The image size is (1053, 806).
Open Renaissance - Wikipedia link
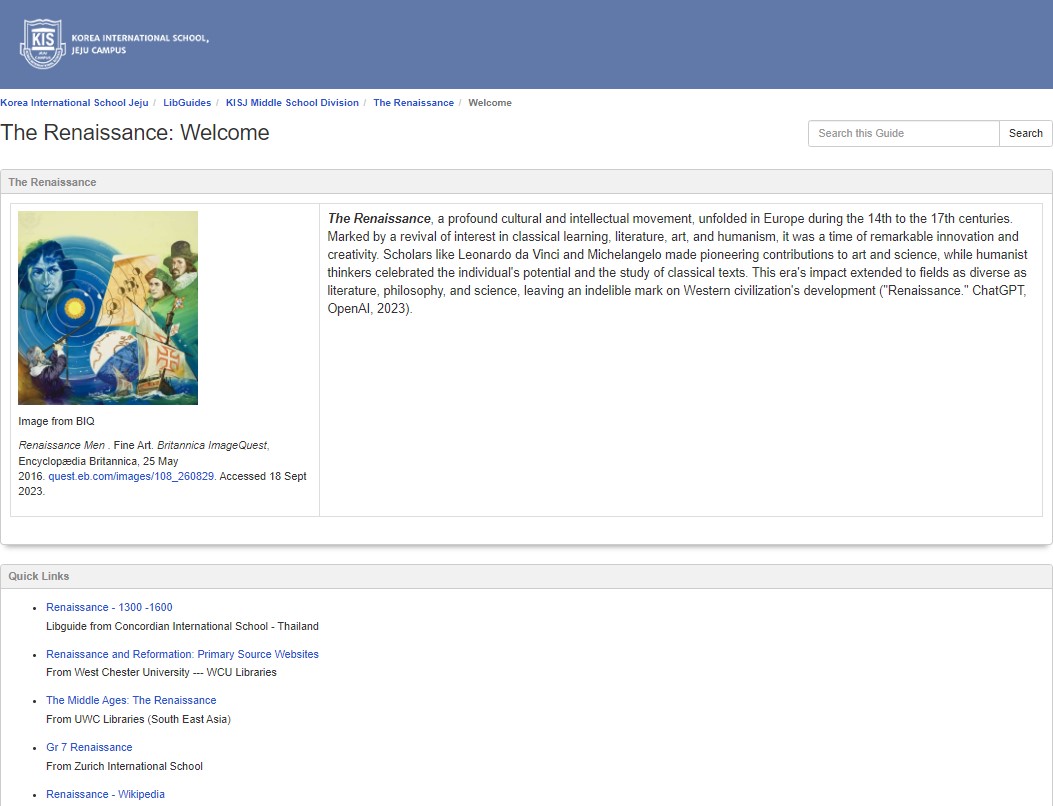[105, 795]
